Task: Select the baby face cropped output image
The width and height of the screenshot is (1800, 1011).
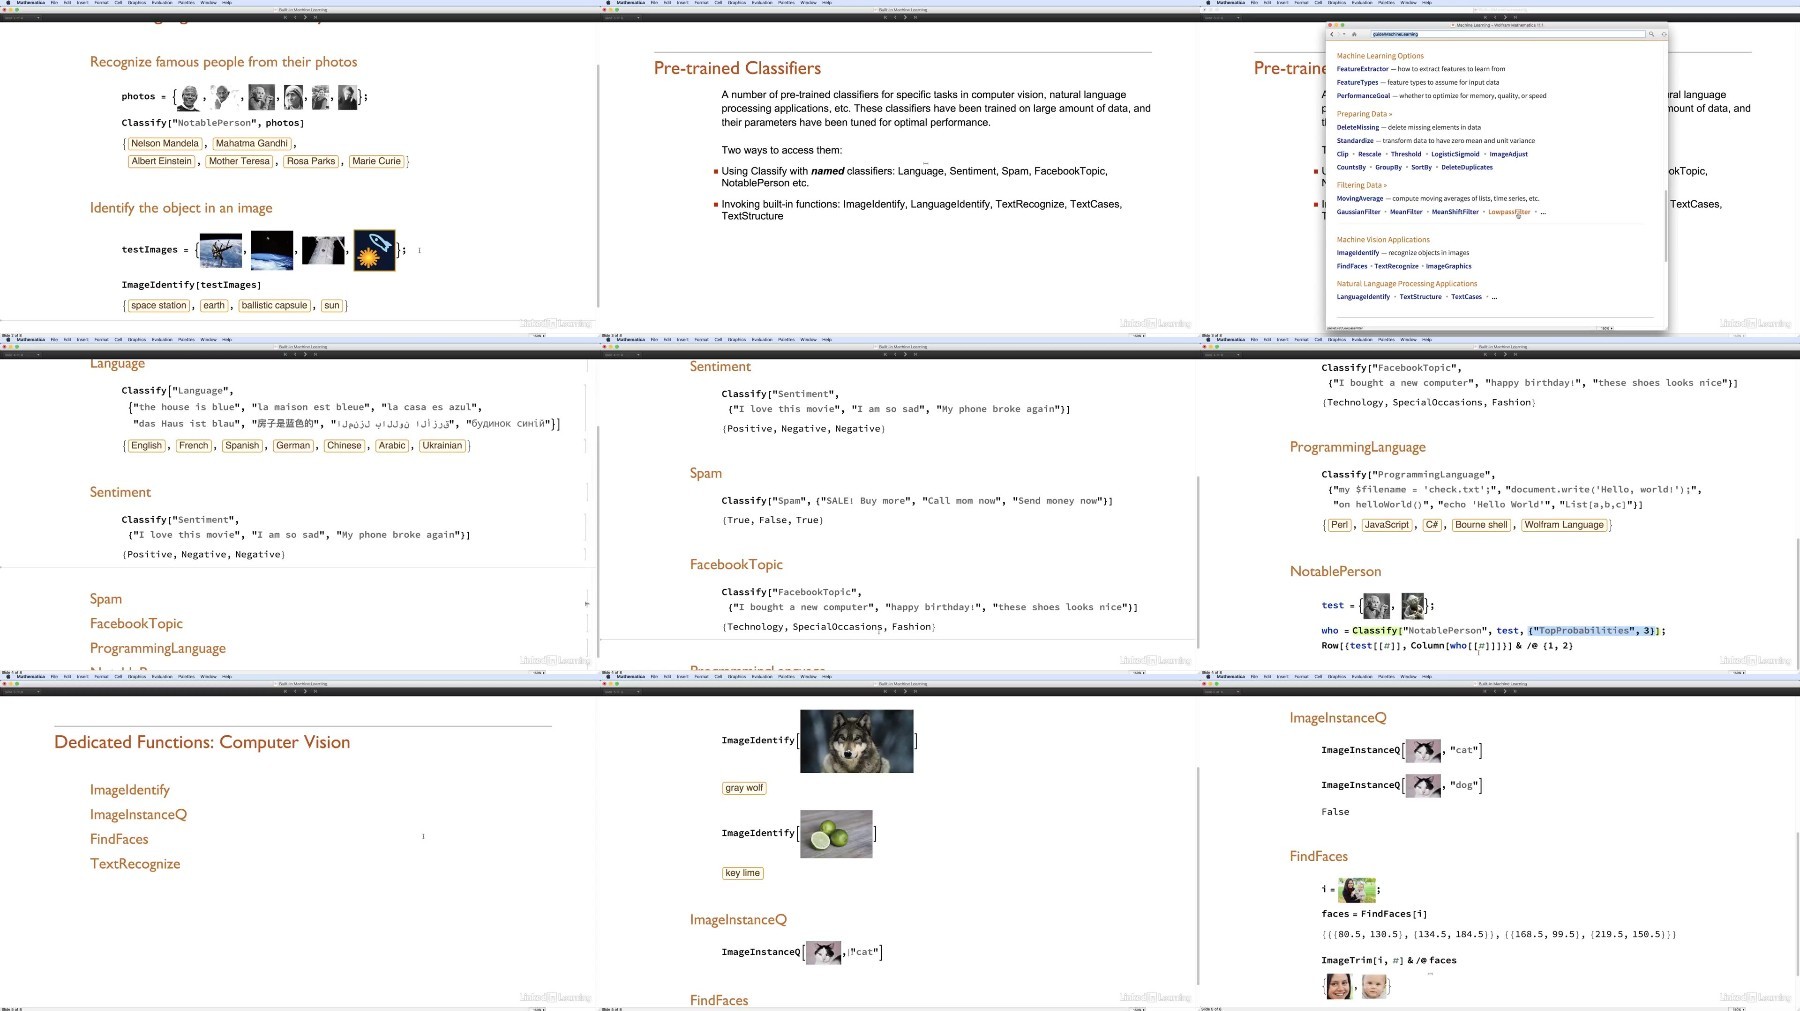Action: click(x=1375, y=987)
